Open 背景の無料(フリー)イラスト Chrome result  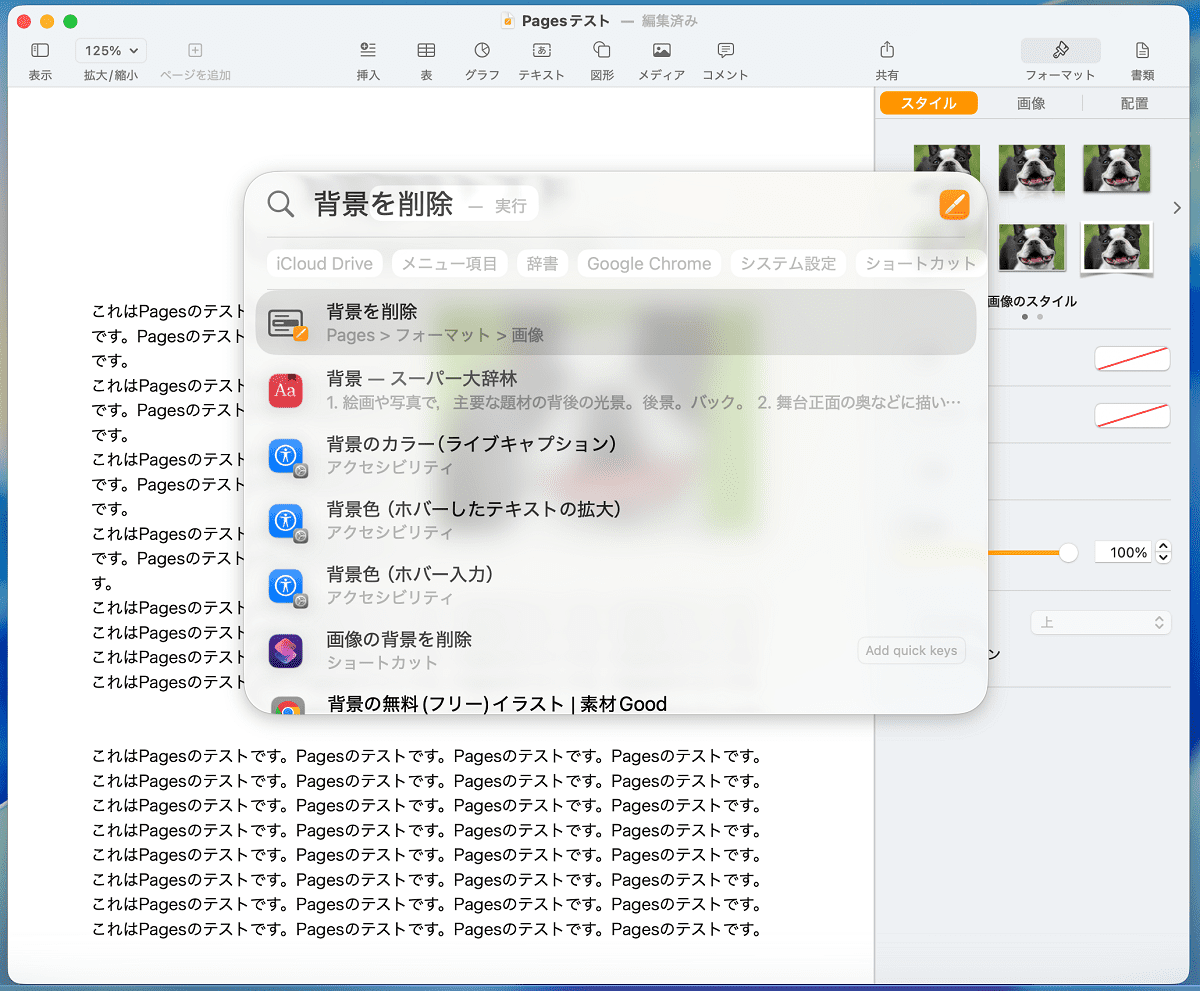pos(616,702)
